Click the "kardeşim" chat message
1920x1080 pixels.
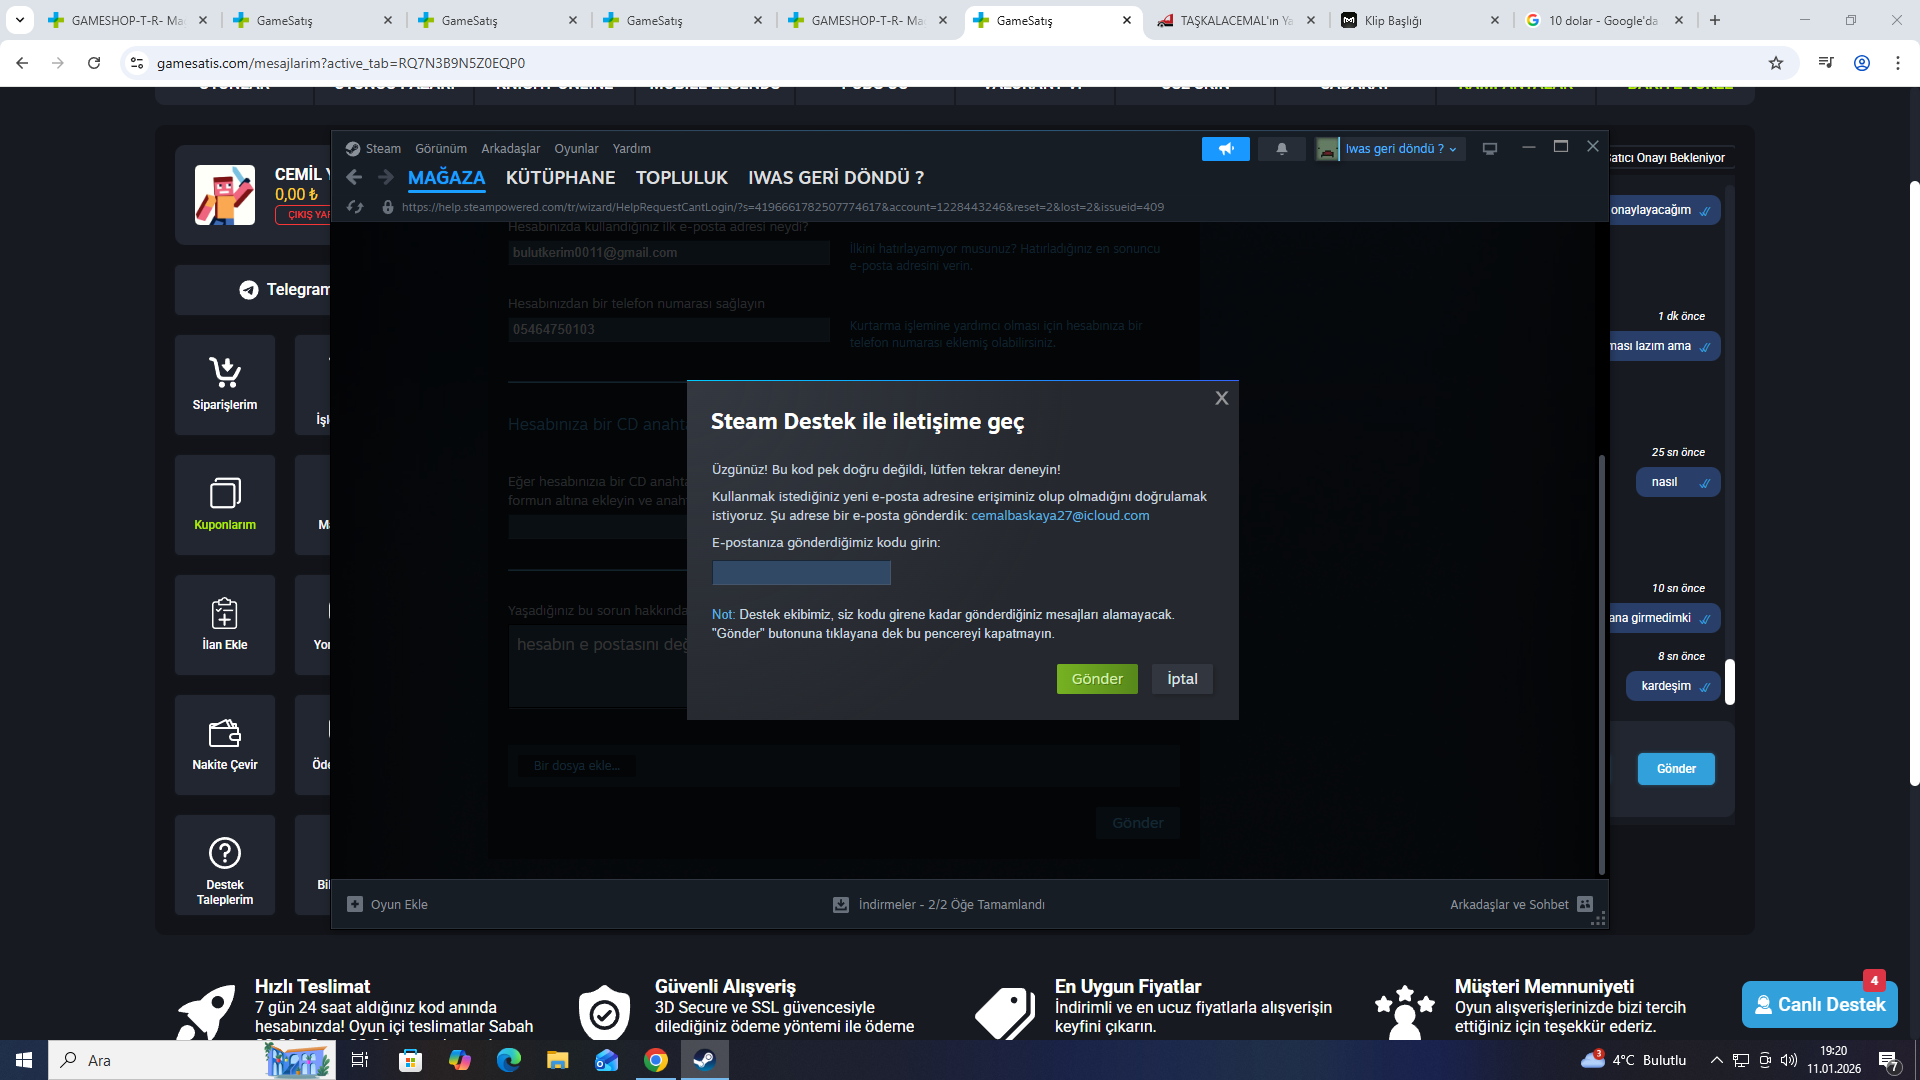pos(1675,686)
